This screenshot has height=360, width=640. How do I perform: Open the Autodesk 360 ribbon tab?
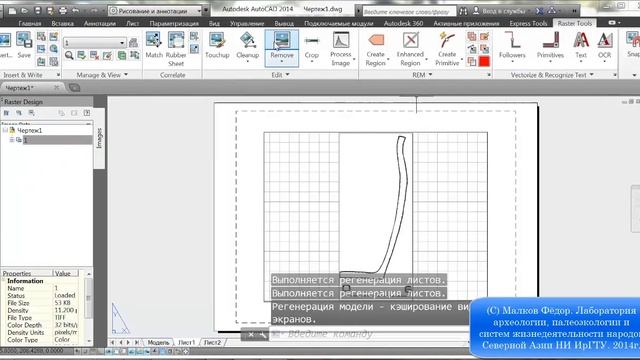coord(403,23)
